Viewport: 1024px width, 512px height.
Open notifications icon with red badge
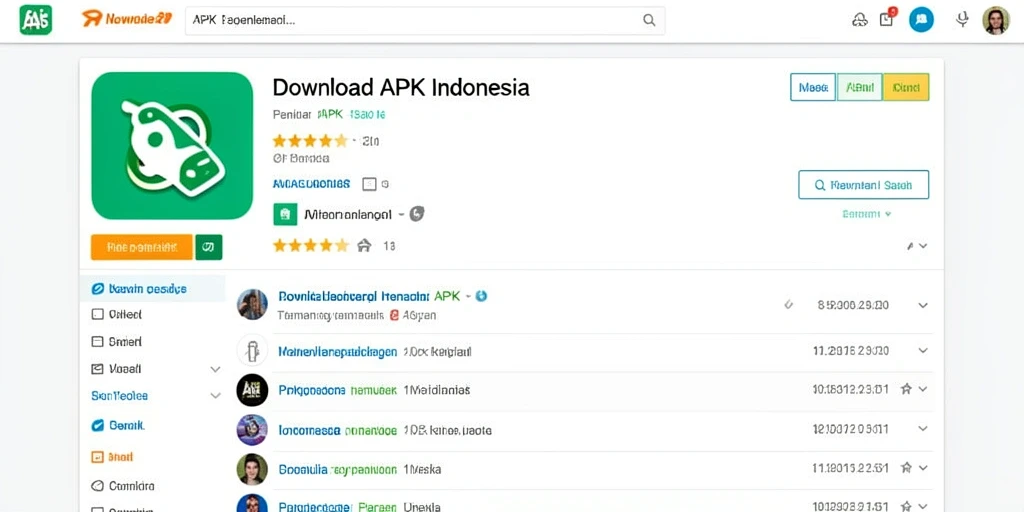[x=887, y=18]
